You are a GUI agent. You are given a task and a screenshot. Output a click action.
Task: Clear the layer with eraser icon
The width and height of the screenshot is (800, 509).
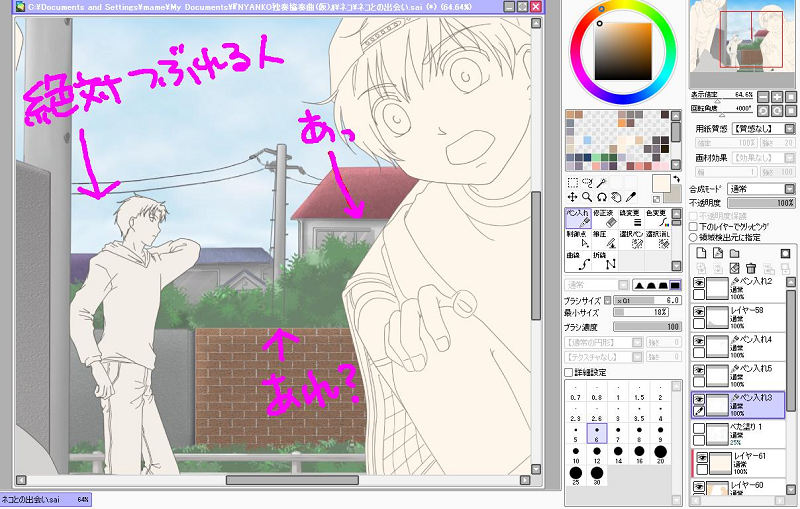(x=734, y=268)
